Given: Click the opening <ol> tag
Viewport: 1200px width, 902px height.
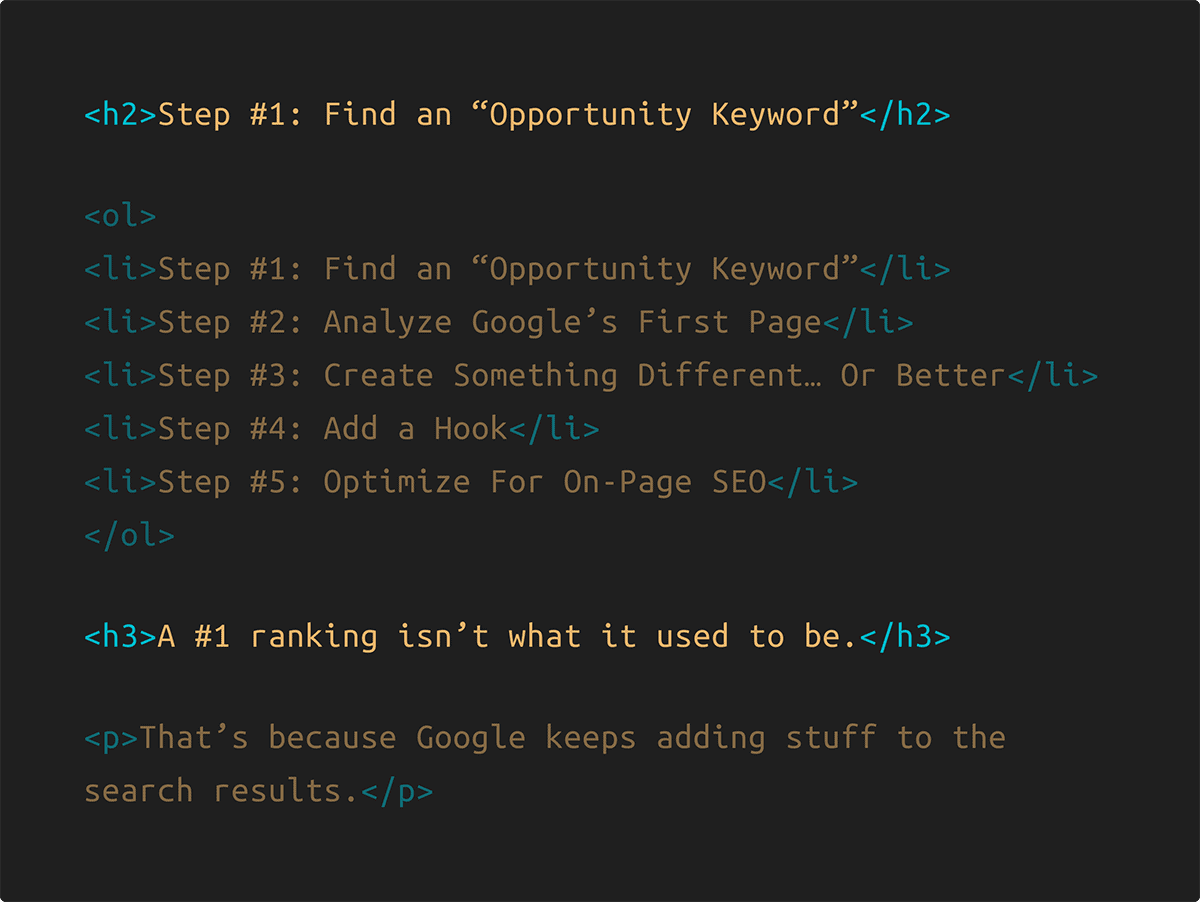Looking at the screenshot, I should point(121,216).
